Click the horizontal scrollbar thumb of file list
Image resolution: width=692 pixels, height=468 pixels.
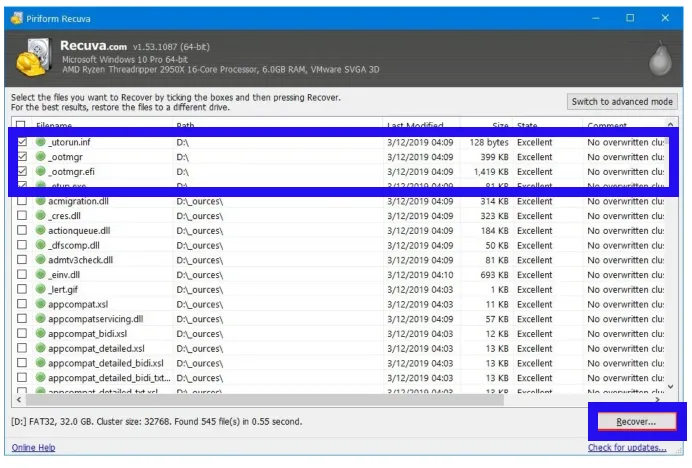265,400
